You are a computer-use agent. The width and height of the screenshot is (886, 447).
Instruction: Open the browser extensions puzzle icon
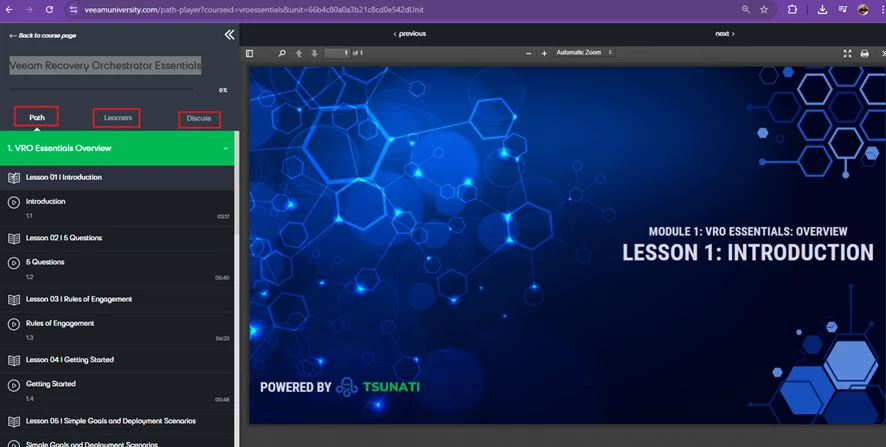tap(792, 10)
